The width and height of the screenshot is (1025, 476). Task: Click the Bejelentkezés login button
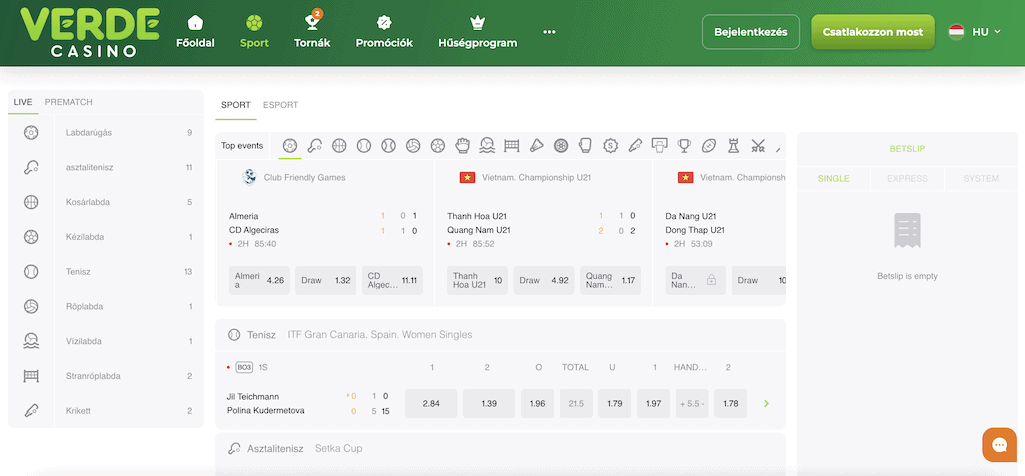[750, 32]
